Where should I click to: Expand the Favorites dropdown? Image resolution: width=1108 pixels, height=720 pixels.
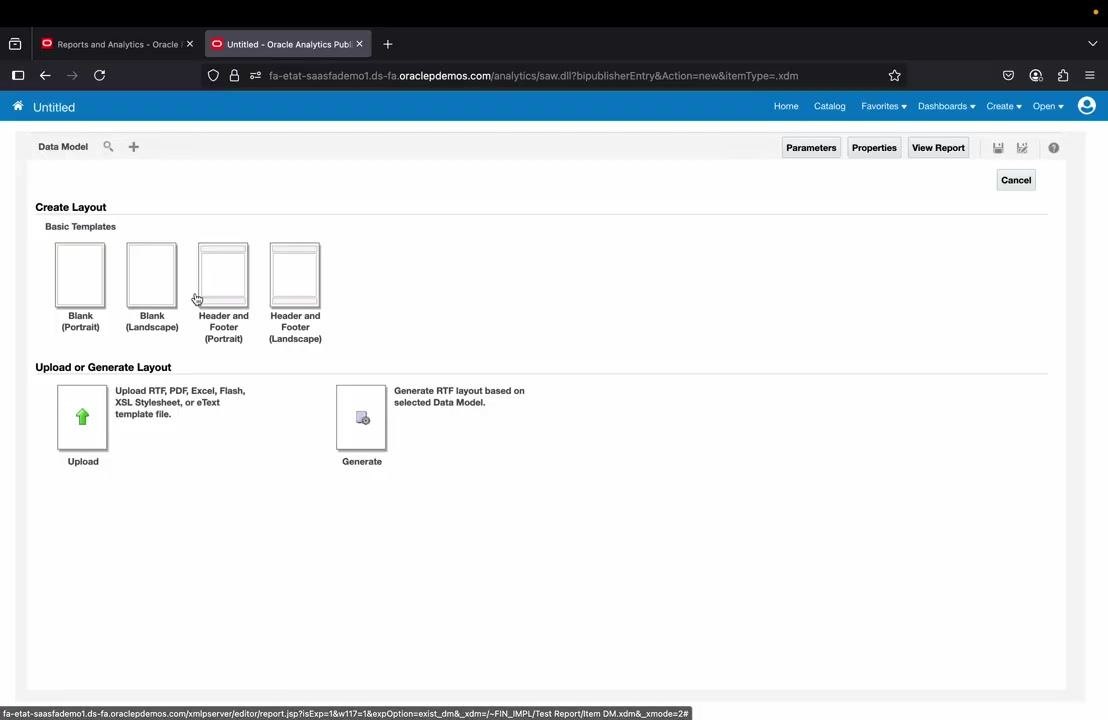point(883,106)
